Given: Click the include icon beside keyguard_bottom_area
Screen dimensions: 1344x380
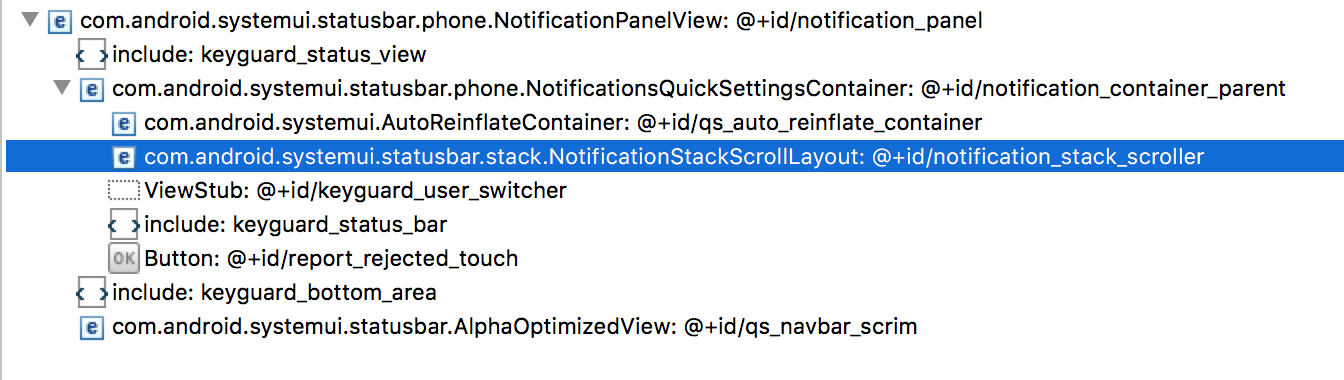Looking at the screenshot, I should tap(92, 293).
